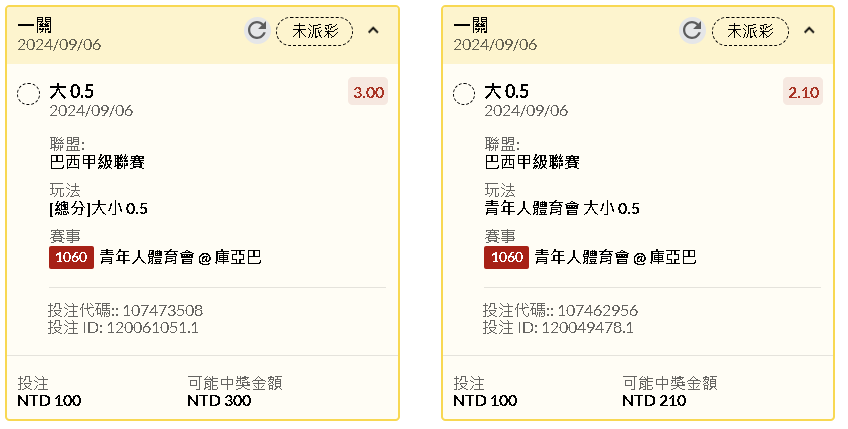Select dashed circle beside 大 0.5 in left card
848x429 pixels.
(x=28, y=94)
